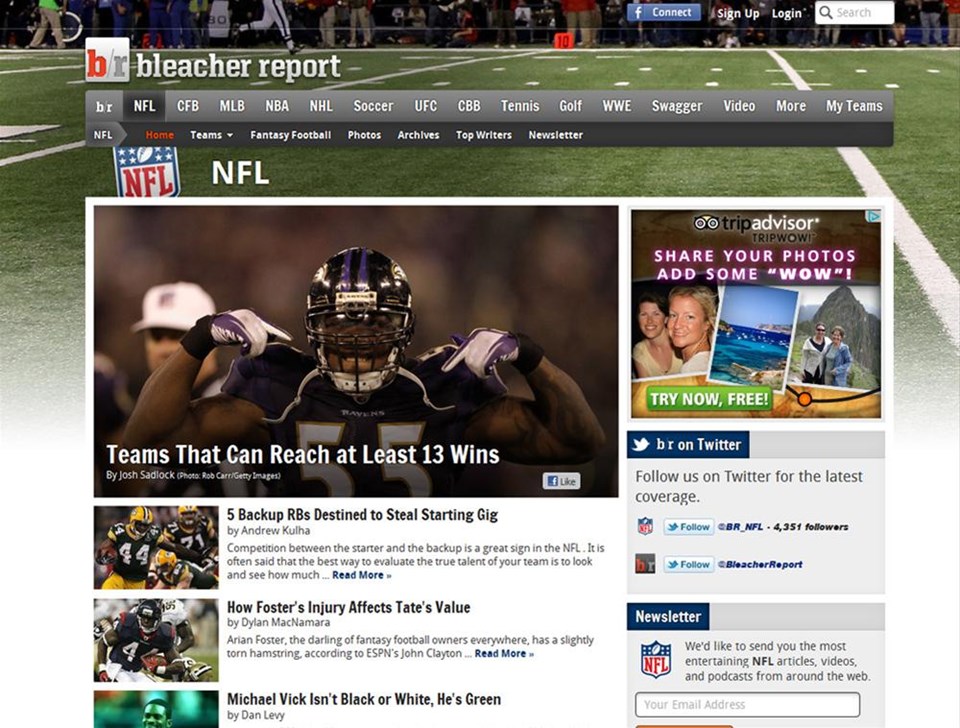Click author name Dan Levy
This screenshot has width=960, height=728.
pos(263,715)
